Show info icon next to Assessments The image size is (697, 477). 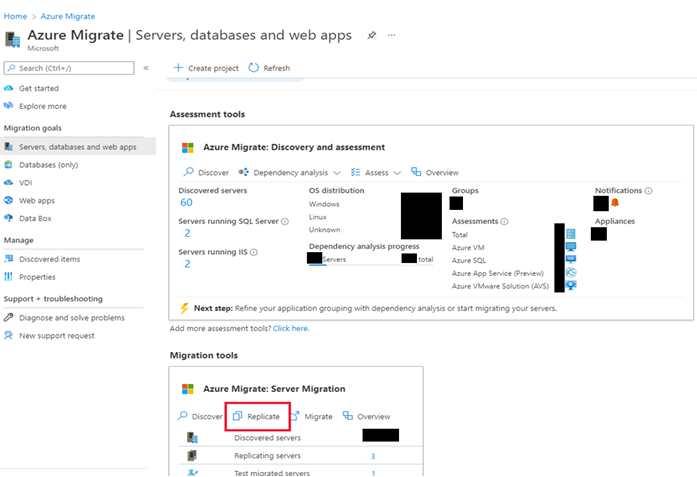point(504,221)
